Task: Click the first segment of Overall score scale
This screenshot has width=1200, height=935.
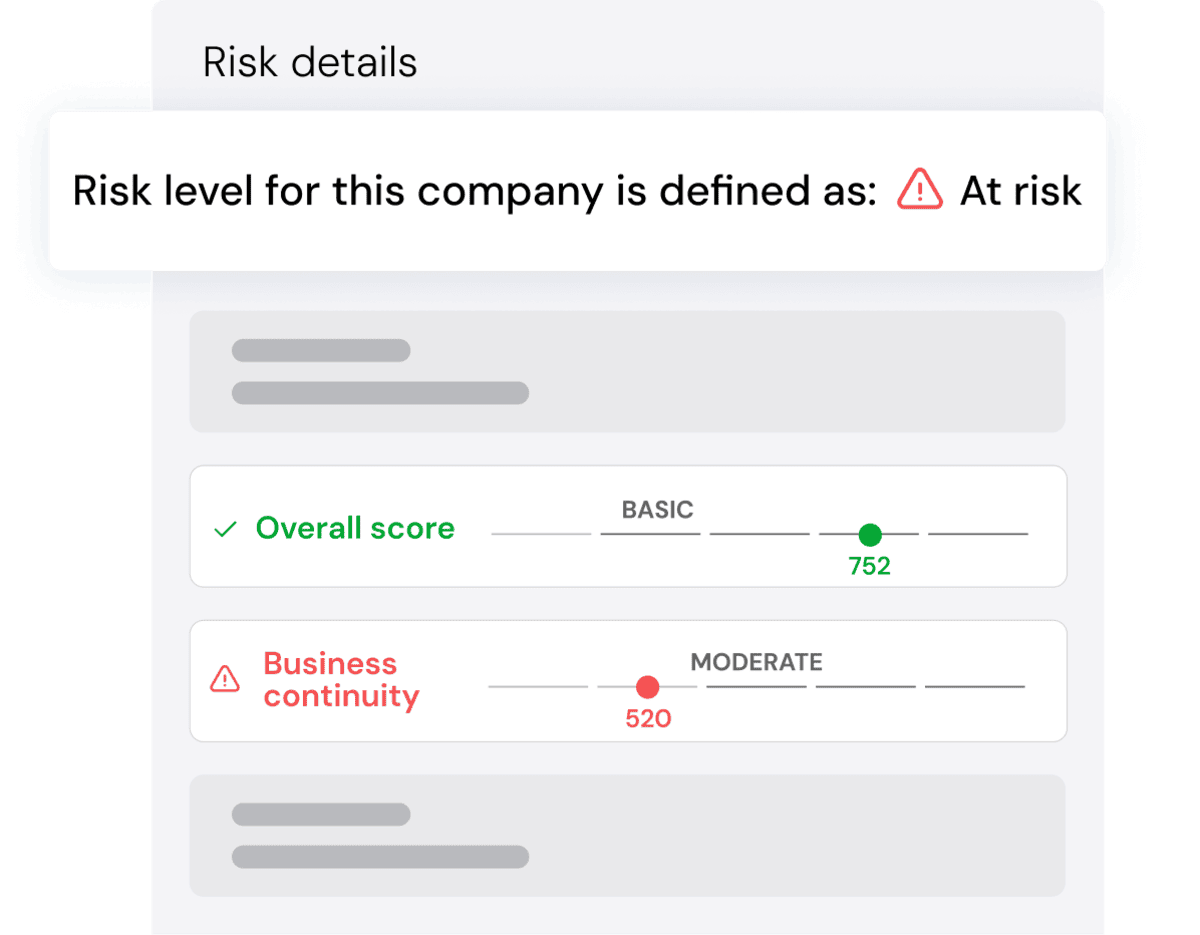Action: tap(541, 534)
